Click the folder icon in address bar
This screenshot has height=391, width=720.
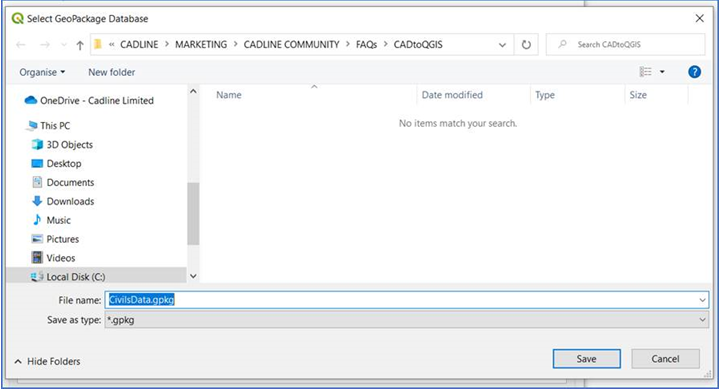coord(98,44)
